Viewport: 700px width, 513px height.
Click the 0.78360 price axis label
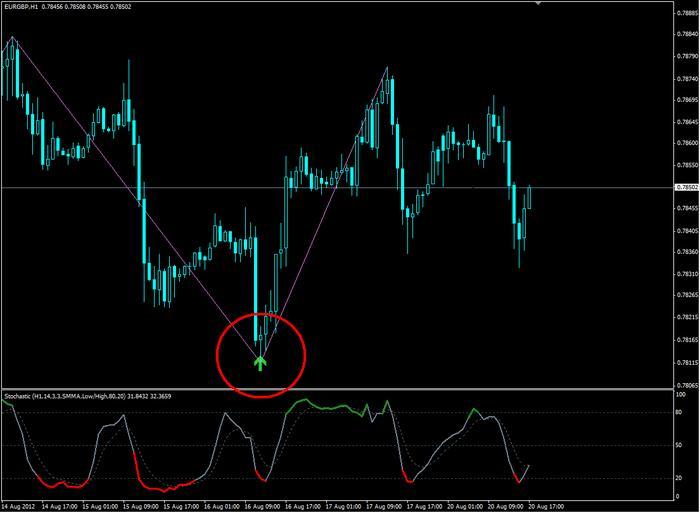(x=688, y=252)
